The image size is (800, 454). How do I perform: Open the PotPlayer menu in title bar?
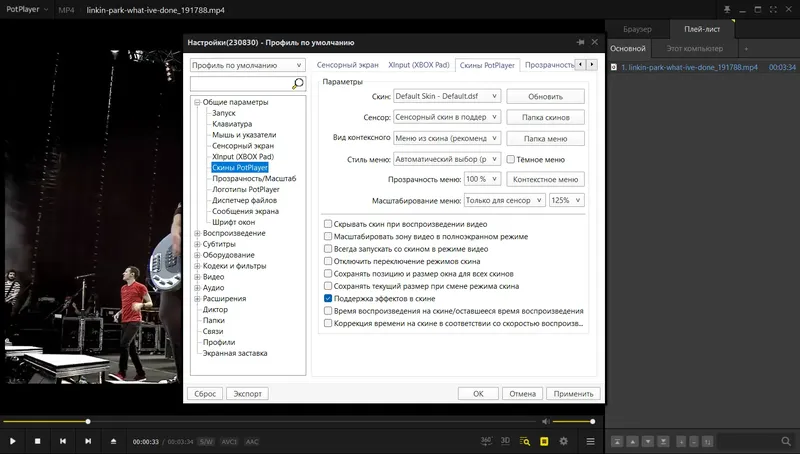[x=27, y=10]
